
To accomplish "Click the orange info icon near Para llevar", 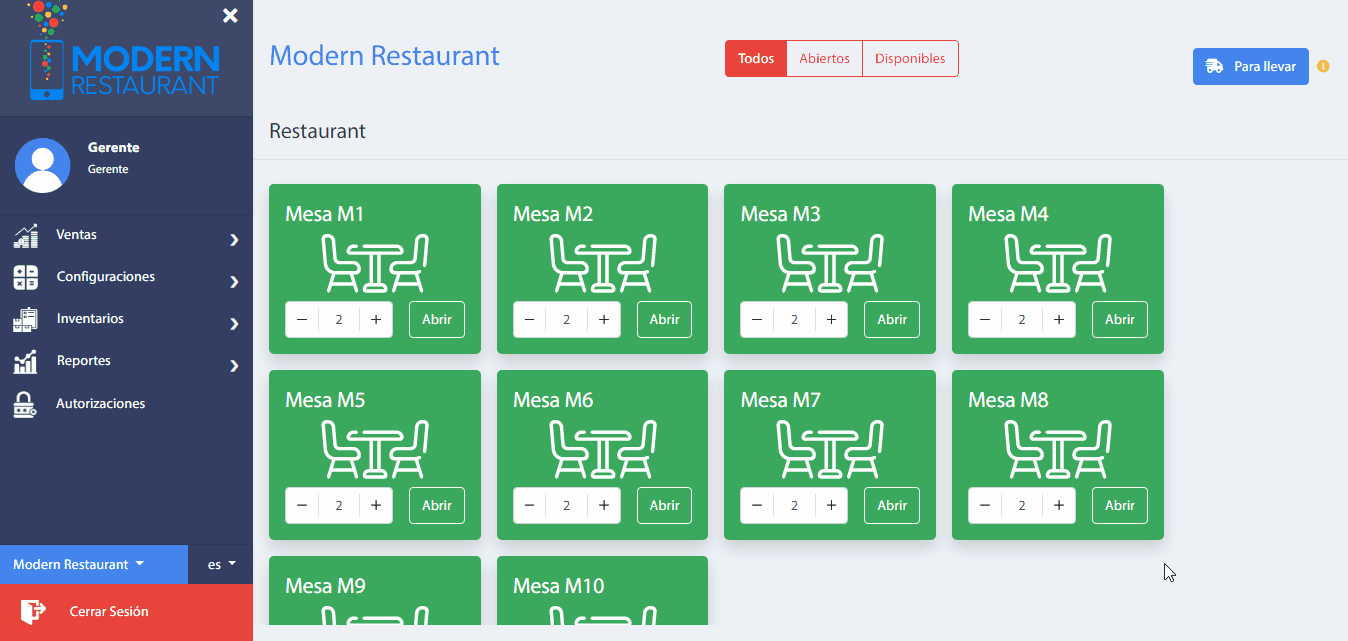I will 1323,67.
